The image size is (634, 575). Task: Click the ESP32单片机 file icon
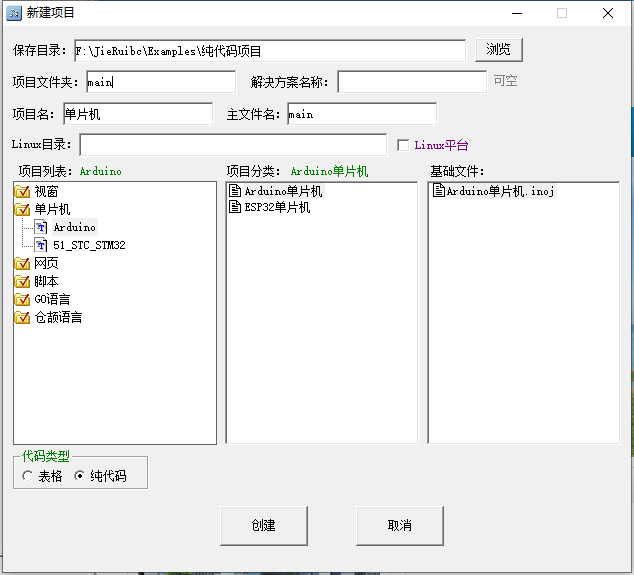tap(236, 208)
